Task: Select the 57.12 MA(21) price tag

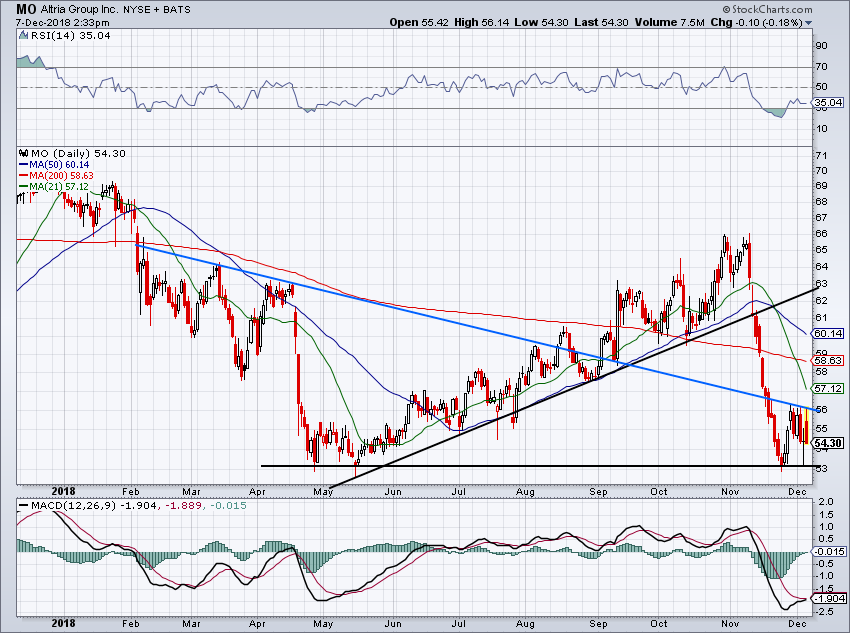Action: coord(827,388)
